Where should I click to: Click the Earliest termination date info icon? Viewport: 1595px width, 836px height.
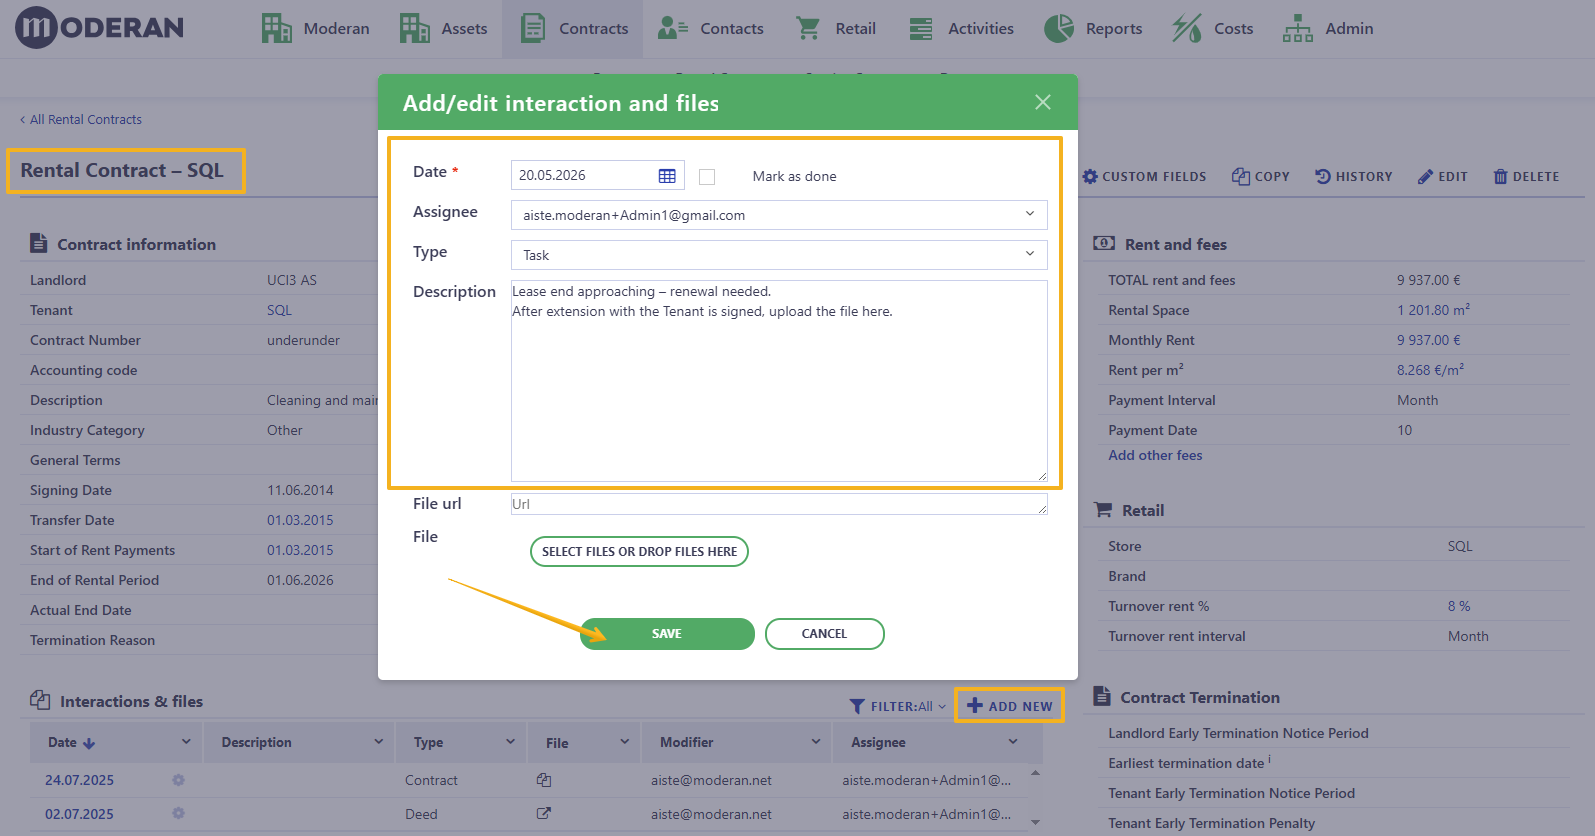click(1269, 760)
